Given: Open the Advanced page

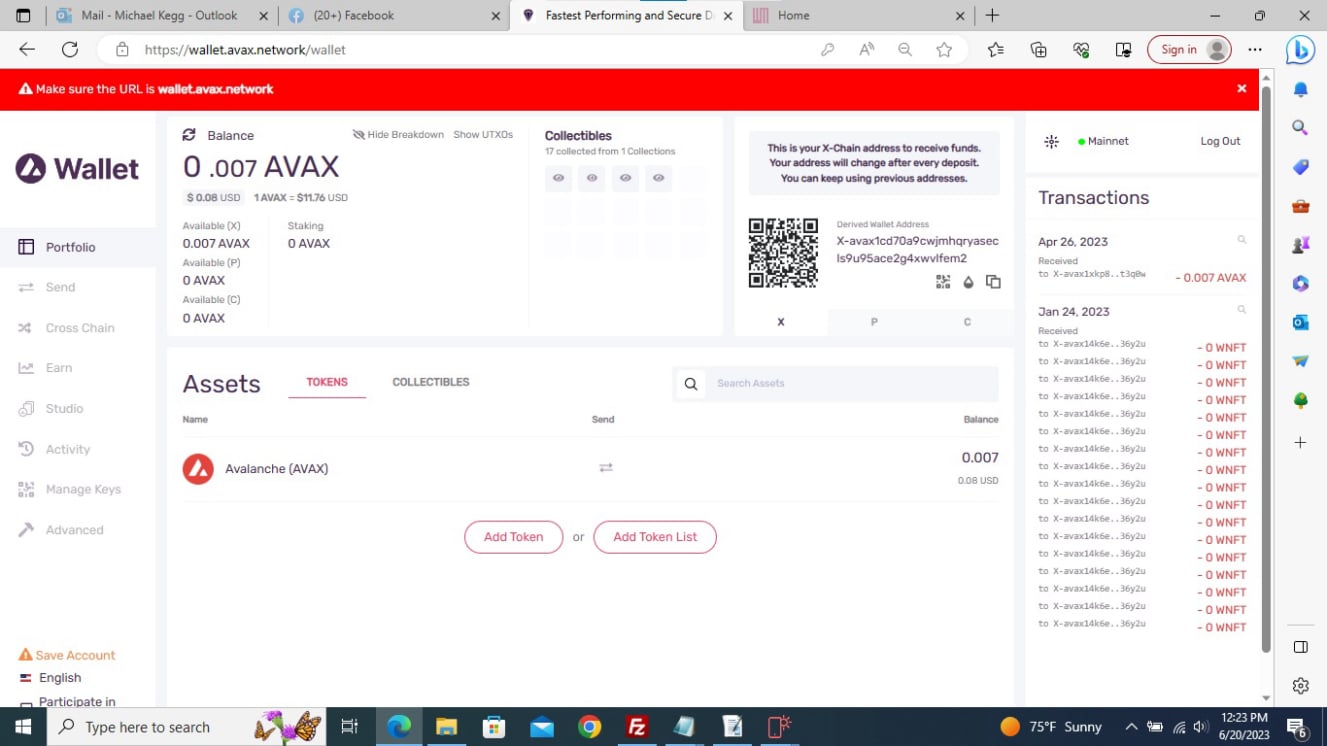Looking at the screenshot, I should coord(74,530).
